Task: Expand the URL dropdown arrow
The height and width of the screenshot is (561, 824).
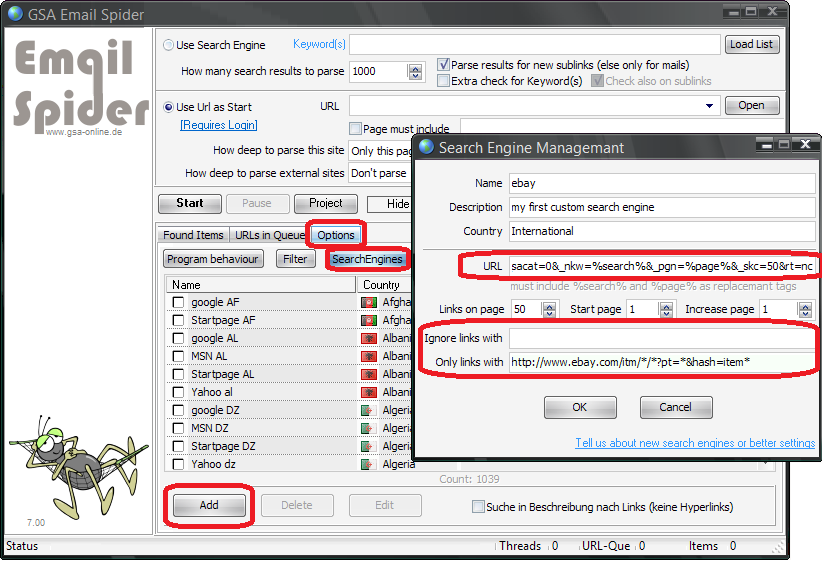Action: [710, 106]
